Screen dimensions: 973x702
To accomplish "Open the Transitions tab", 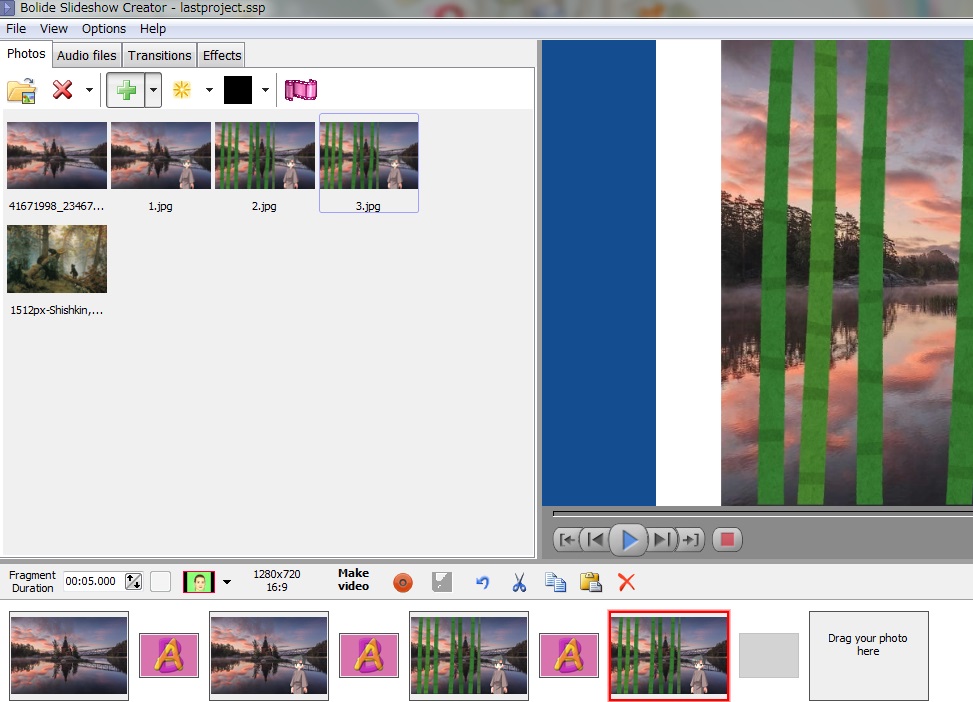I will (159, 55).
